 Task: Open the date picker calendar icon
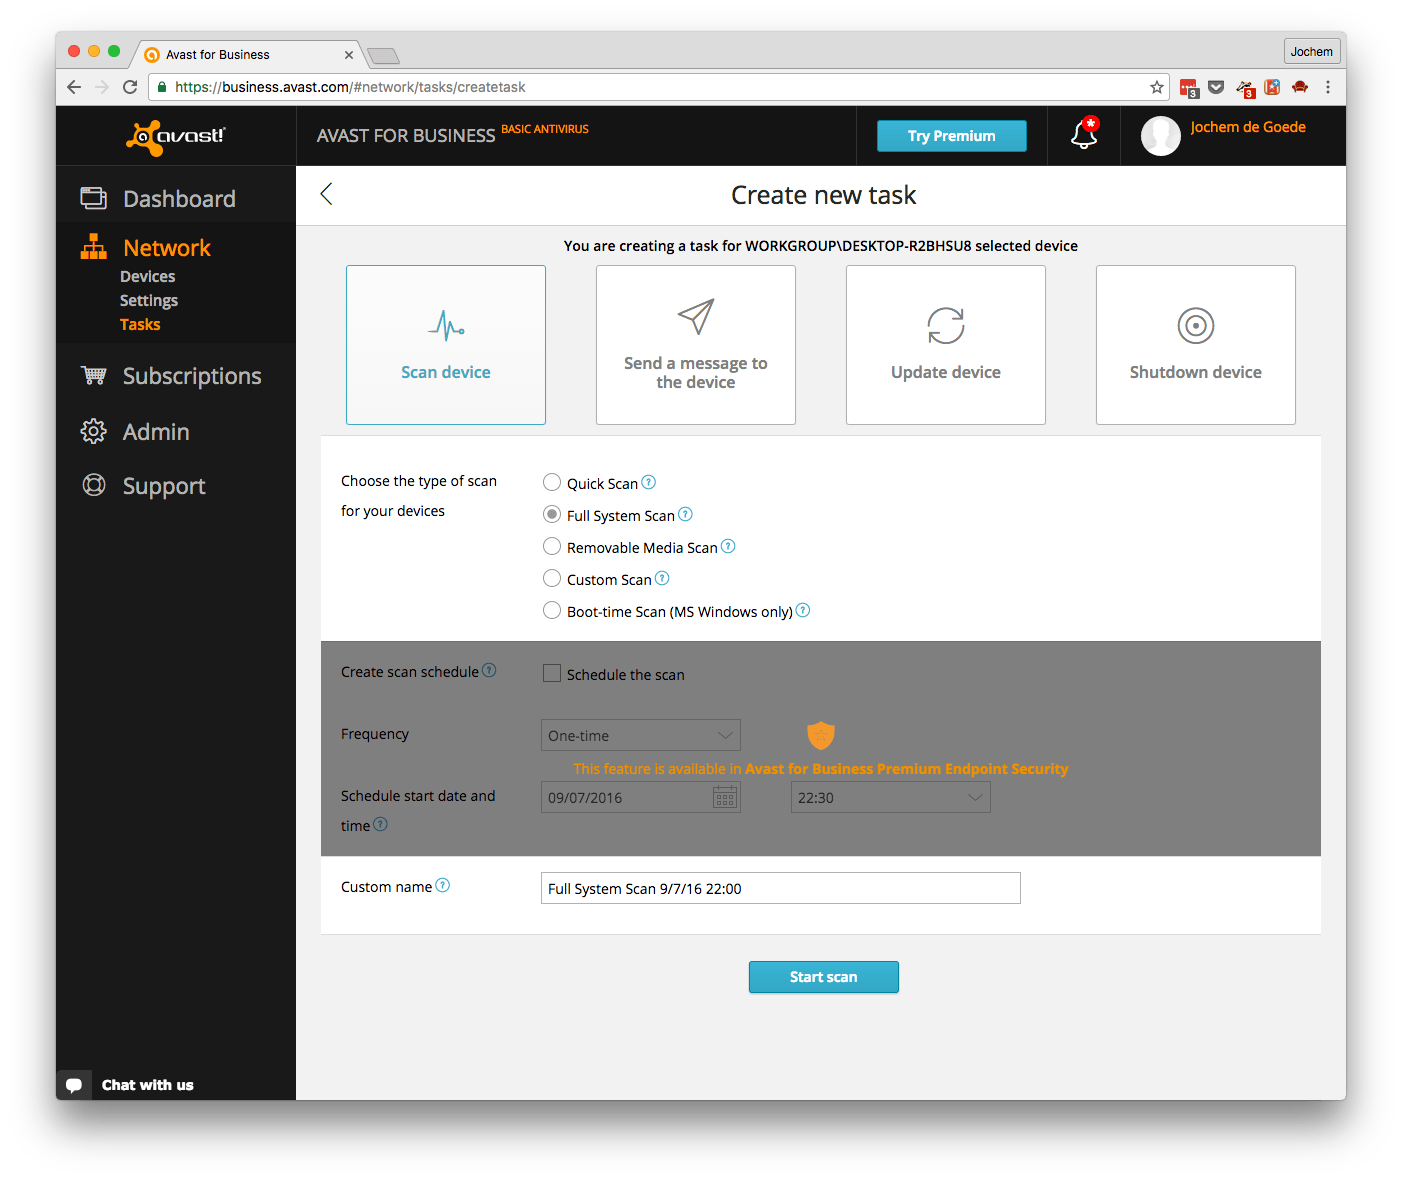click(x=725, y=797)
